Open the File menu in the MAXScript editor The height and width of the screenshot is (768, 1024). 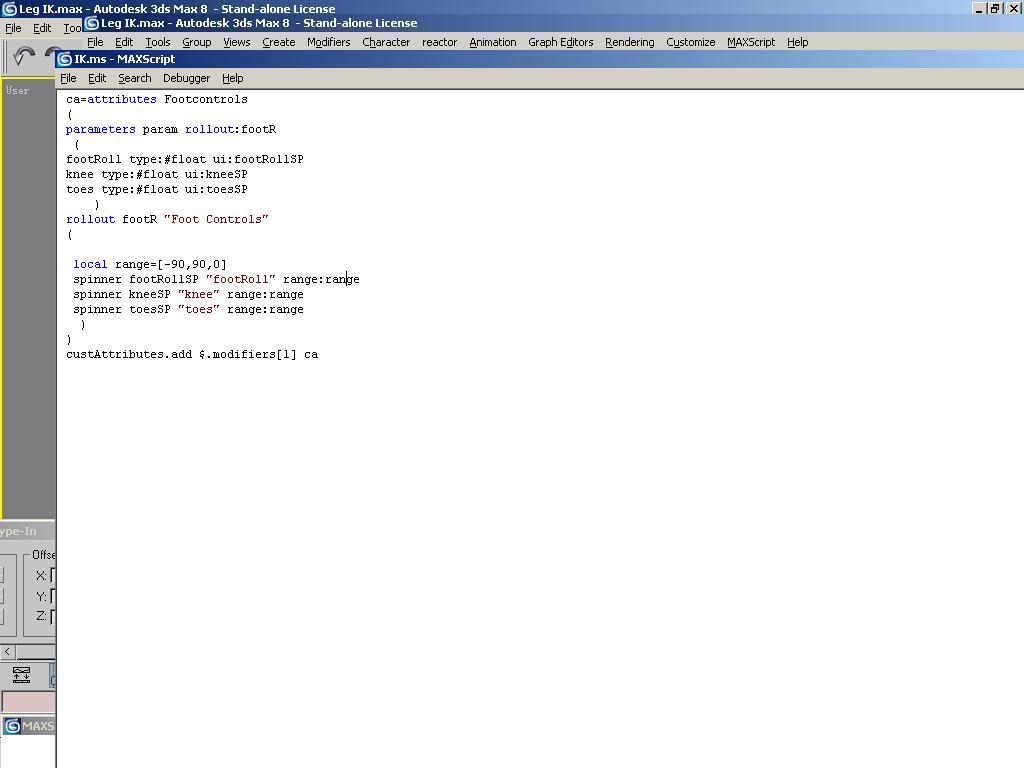[x=68, y=78]
